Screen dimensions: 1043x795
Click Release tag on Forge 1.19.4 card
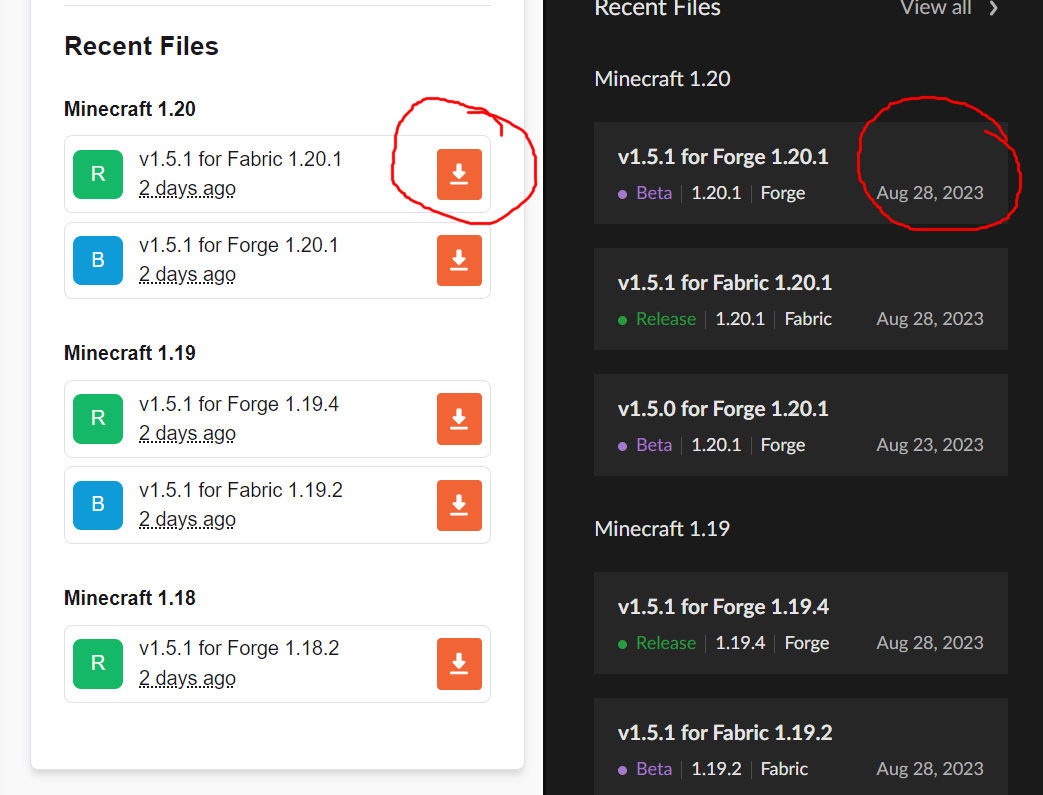coord(665,643)
